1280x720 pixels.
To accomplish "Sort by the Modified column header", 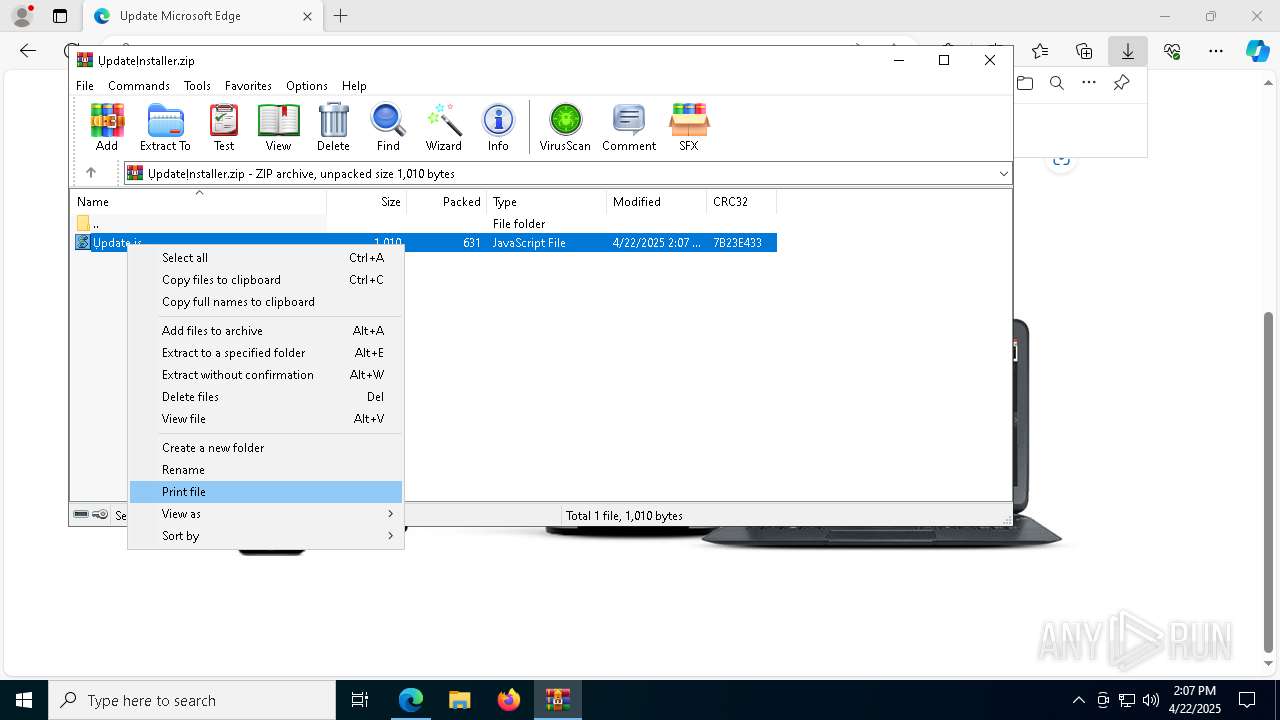I will 657,201.
